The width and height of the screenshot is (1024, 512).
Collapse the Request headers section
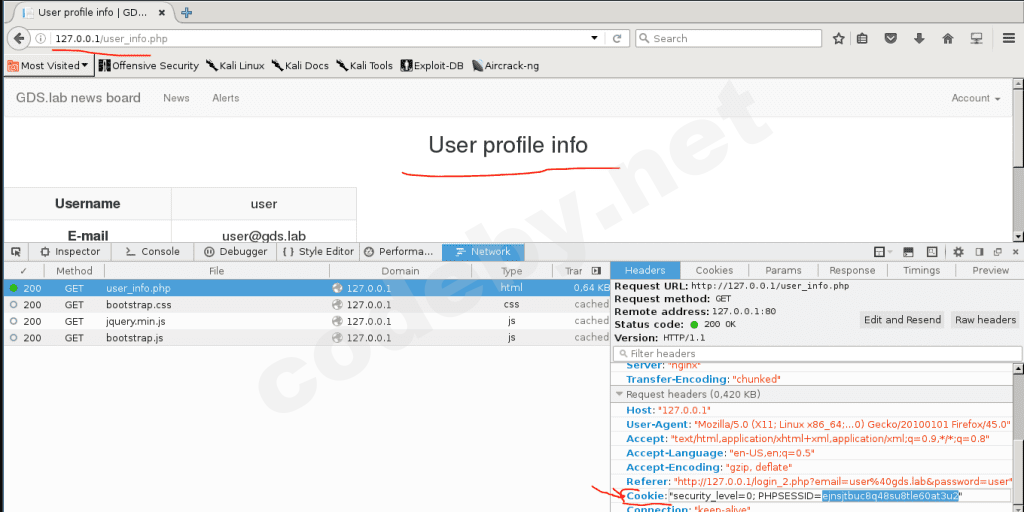click(618, 394)
